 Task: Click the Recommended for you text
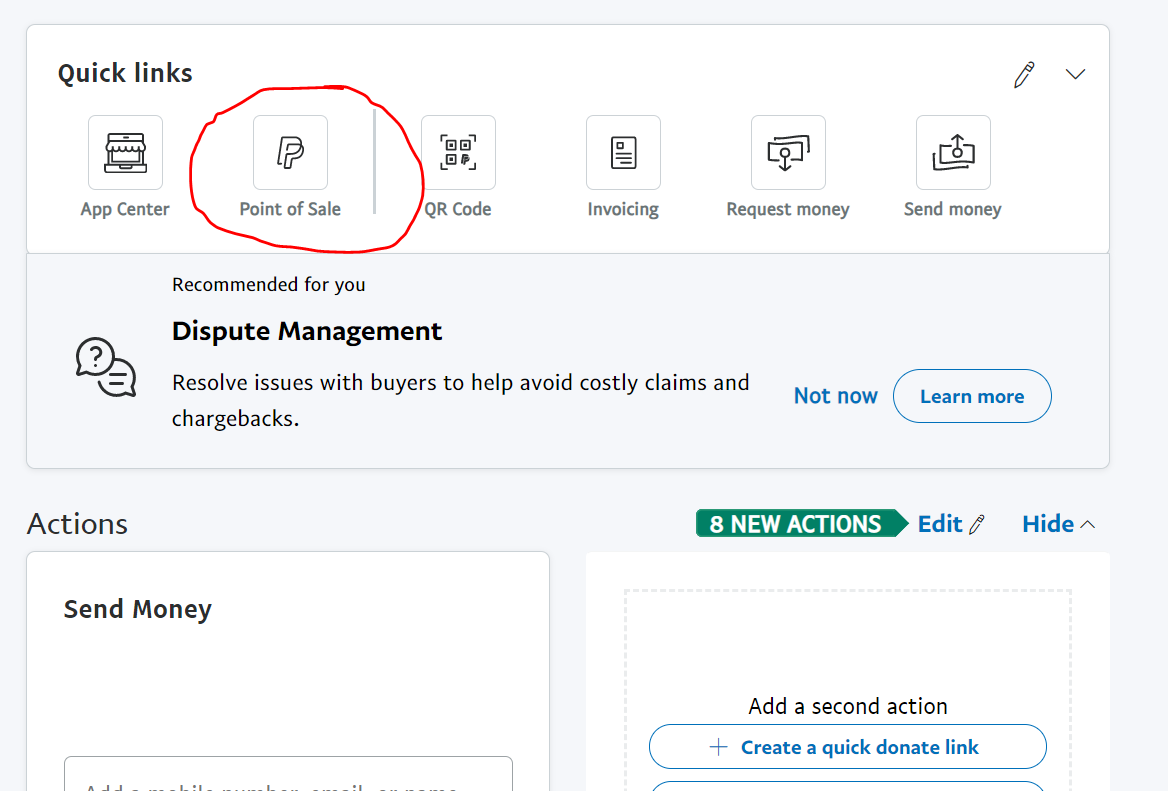click(x=268, y=285)
